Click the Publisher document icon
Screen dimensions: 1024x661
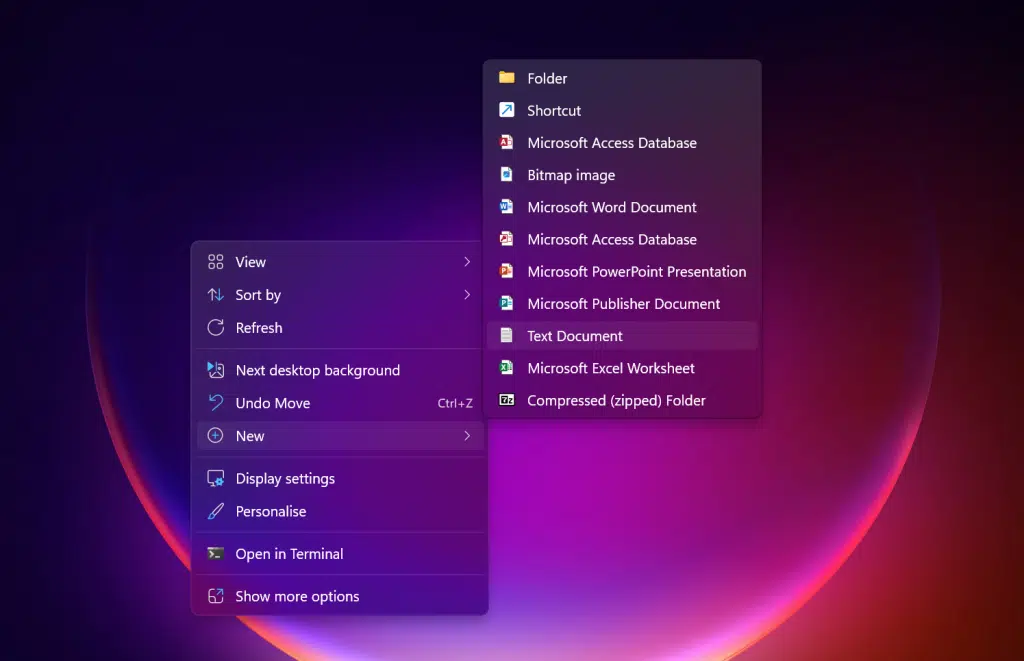(x=507, y=303)
